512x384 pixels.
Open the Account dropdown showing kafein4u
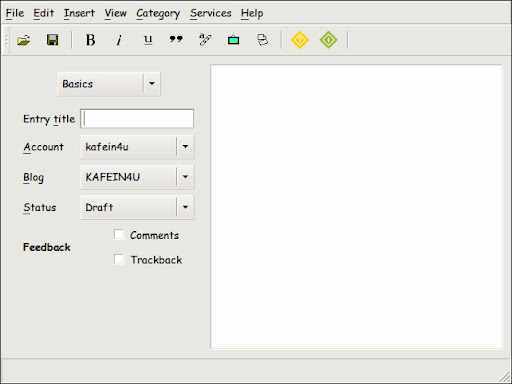click(137, 146)
